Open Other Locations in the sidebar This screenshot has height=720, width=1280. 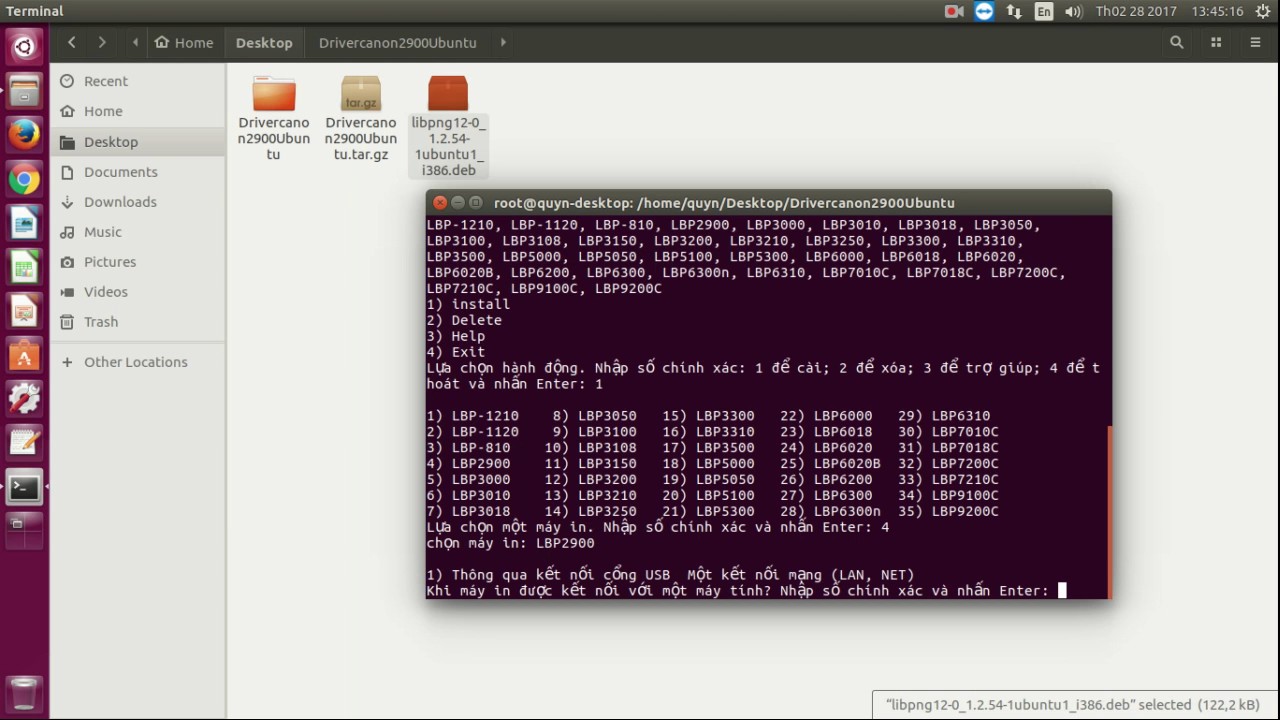[138, 361]
